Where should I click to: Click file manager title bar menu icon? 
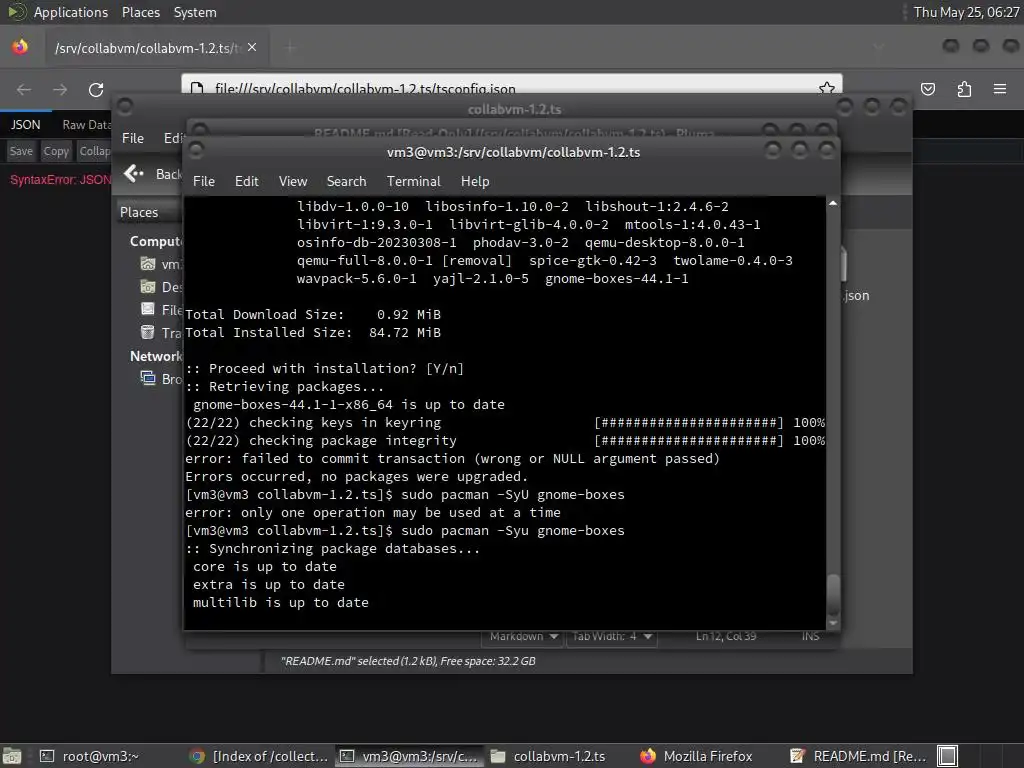[125, 106]
